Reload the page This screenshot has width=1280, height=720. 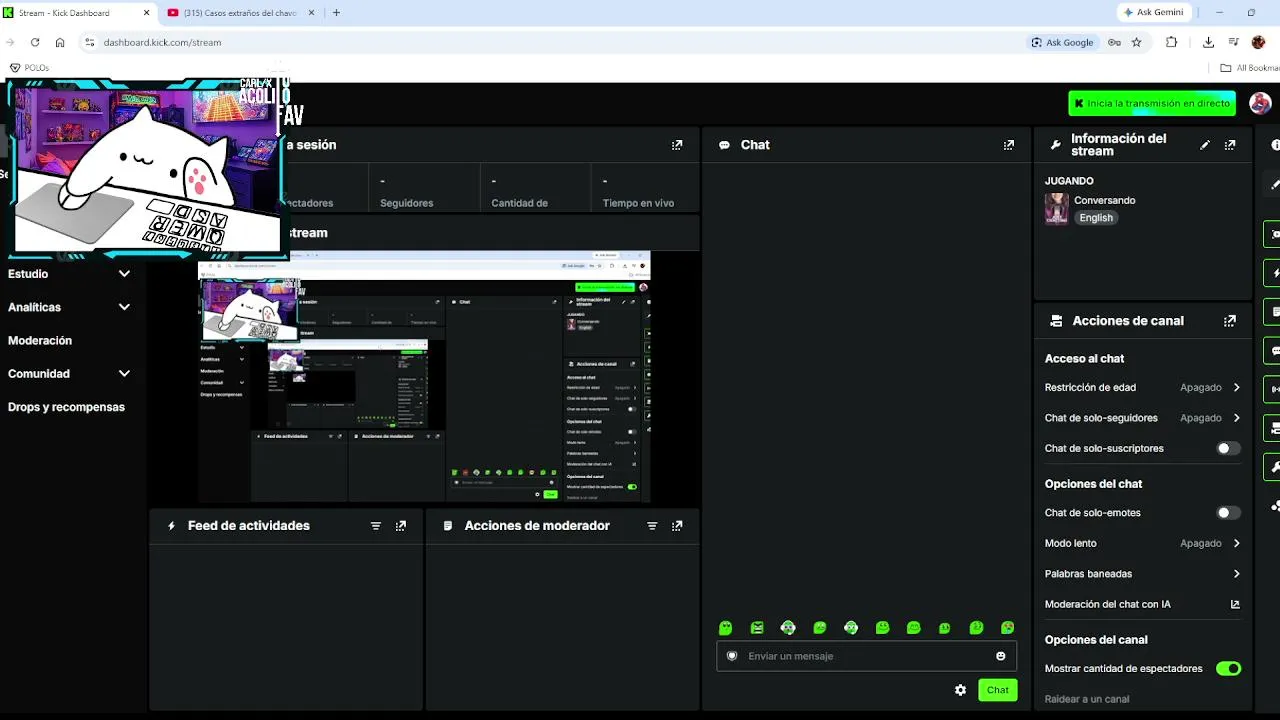pyautogui.click(x=35, y=42)
